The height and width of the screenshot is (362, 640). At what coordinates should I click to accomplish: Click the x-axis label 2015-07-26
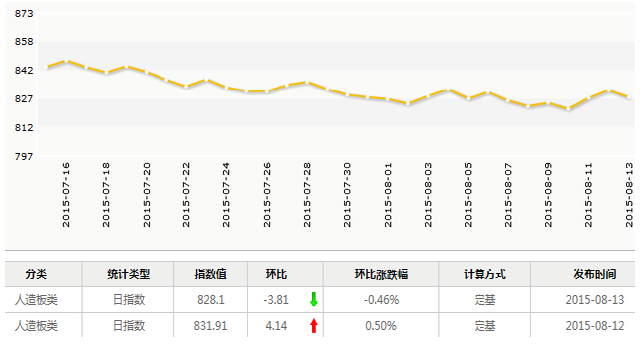[267, 195]
